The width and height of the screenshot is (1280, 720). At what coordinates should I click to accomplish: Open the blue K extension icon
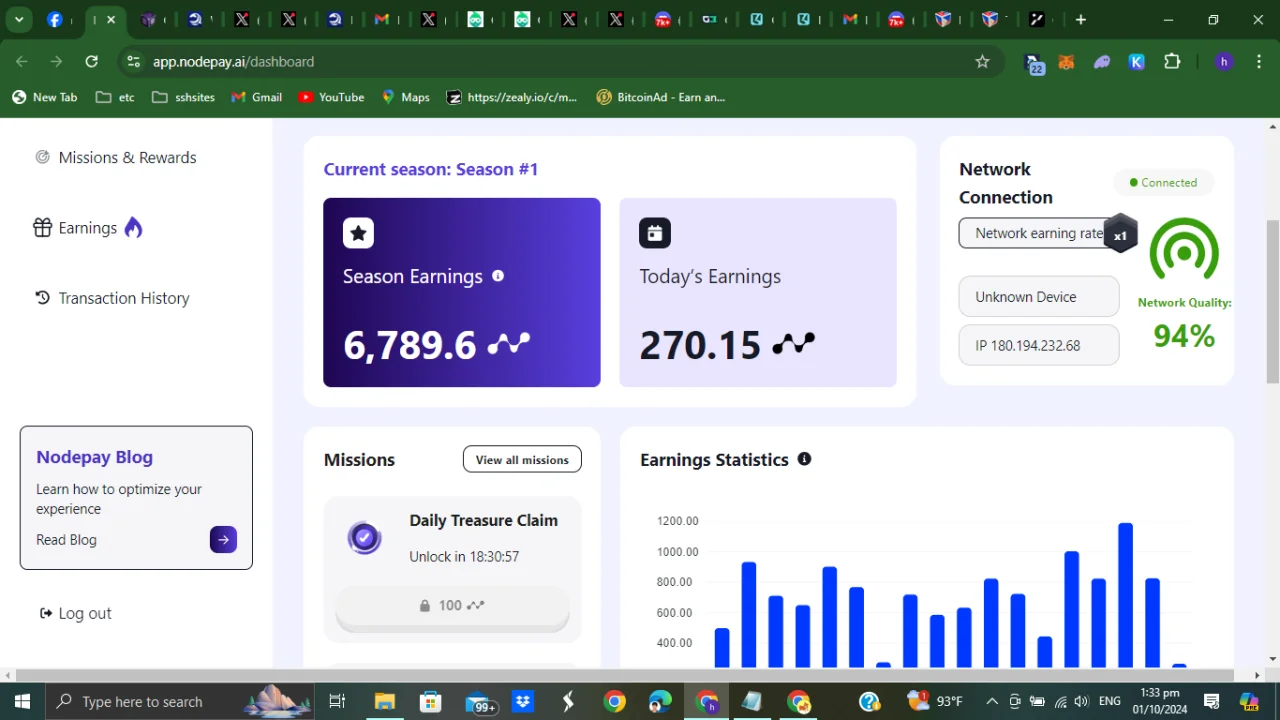pyautogui.click(x=1137, y=62)
